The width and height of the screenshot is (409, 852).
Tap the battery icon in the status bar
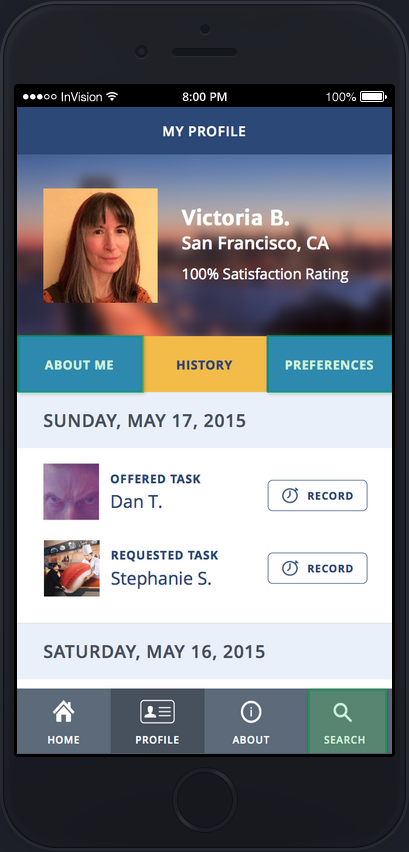coord(374,97)
